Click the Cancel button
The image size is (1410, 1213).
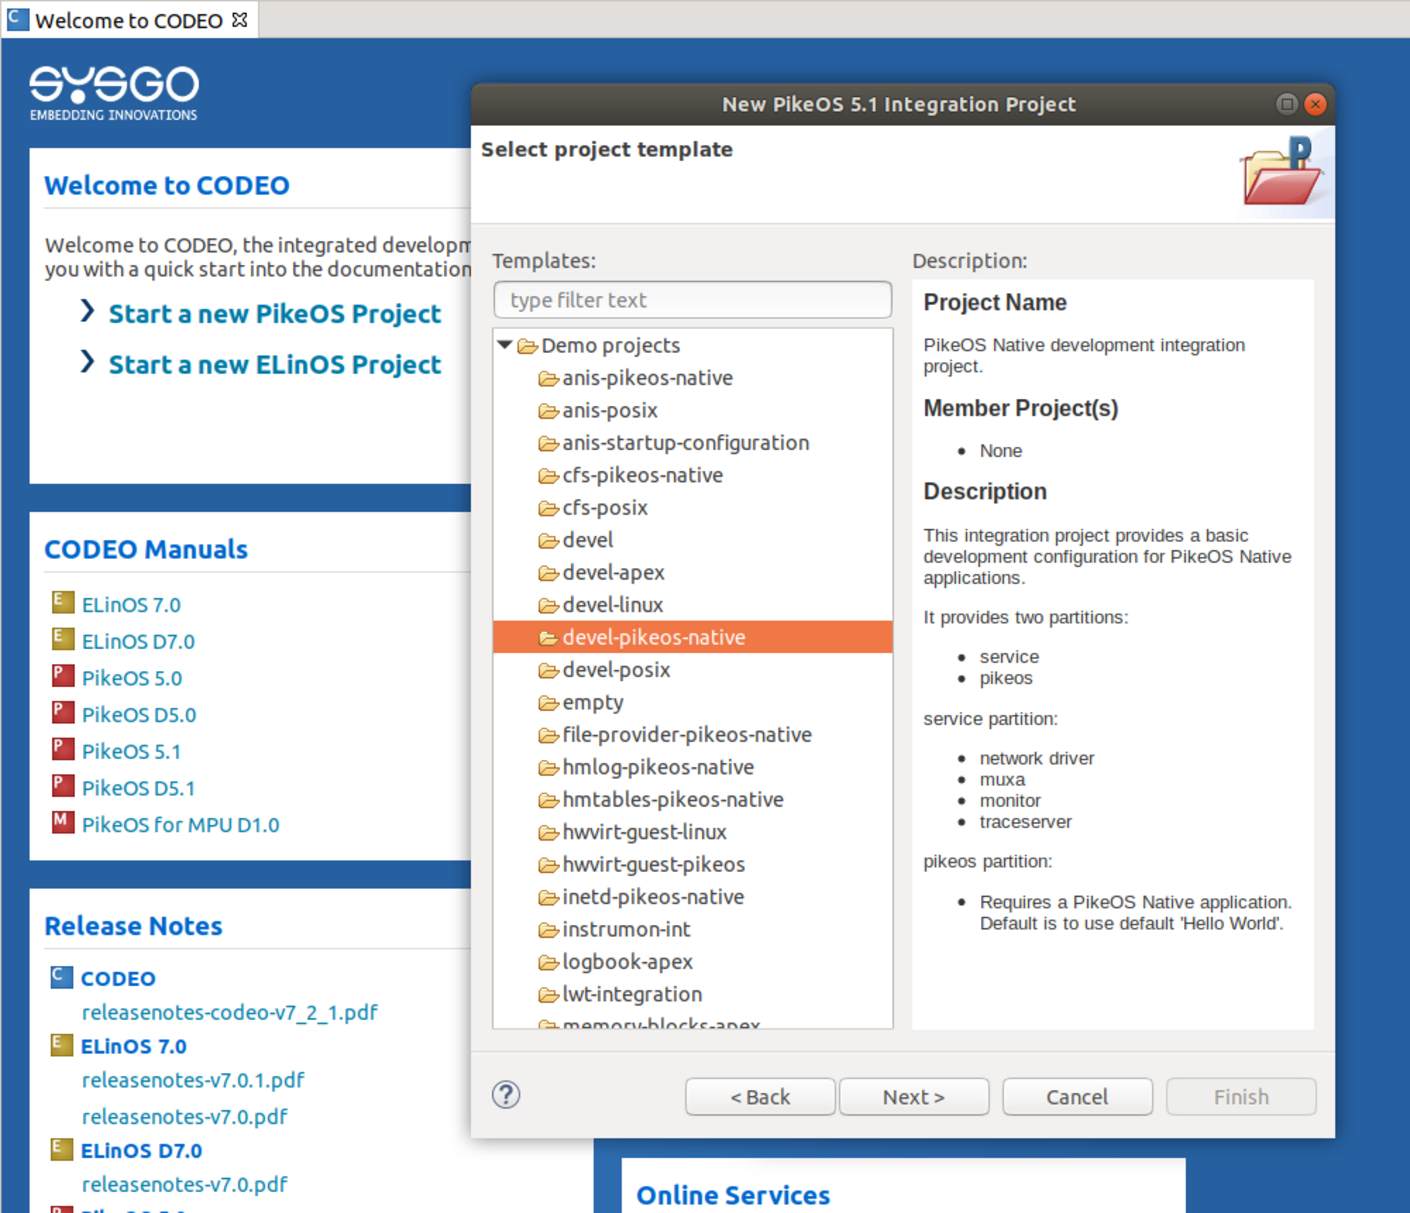(1077, 1096)
